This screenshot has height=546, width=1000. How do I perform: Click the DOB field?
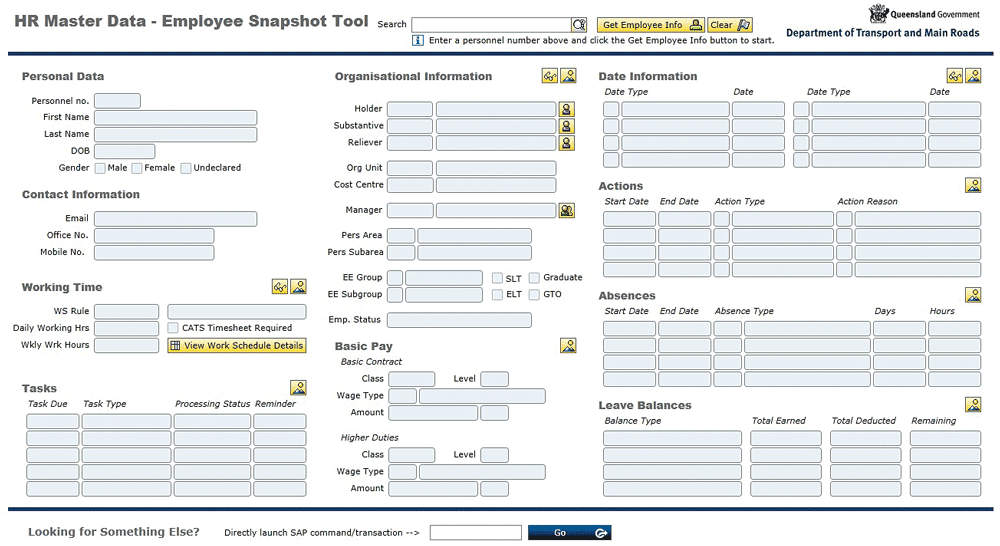124,151
